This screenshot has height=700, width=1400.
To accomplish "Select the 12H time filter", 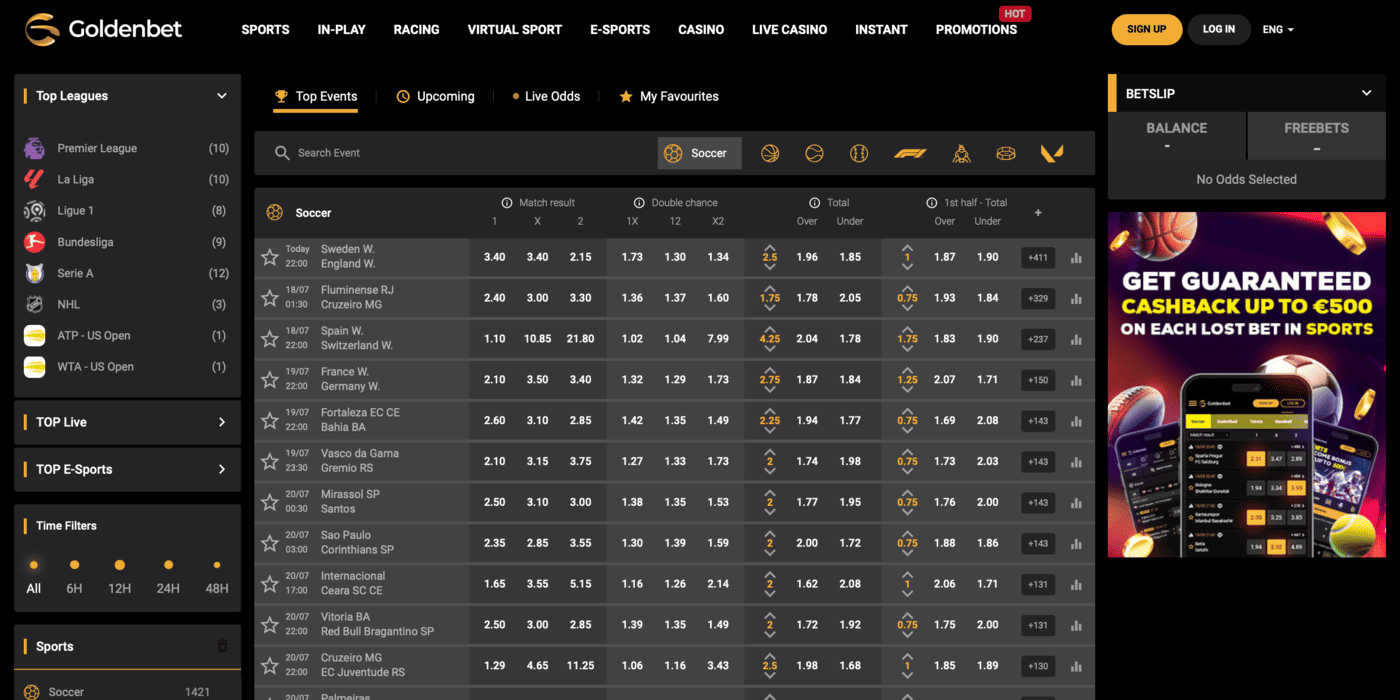I will (120, 577).
